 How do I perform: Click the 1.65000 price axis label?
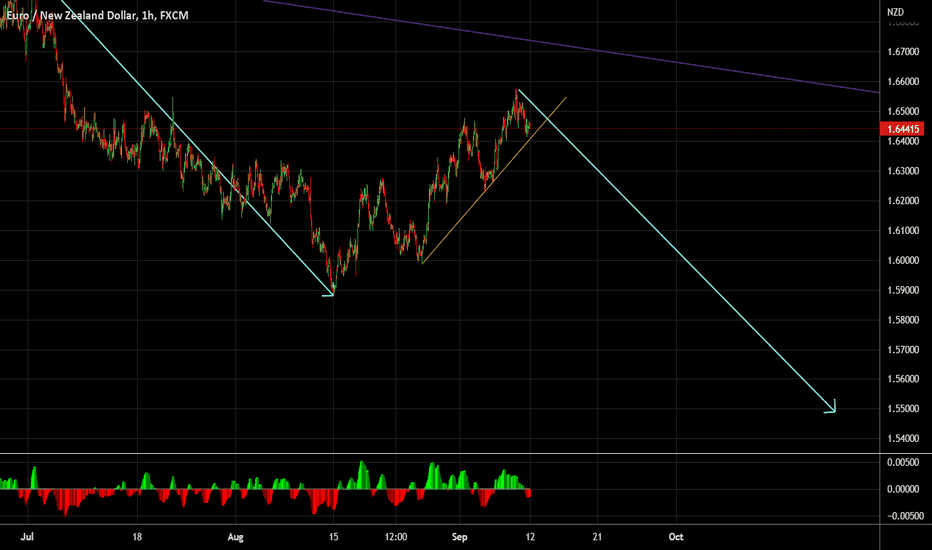click(x=903, y=111)
